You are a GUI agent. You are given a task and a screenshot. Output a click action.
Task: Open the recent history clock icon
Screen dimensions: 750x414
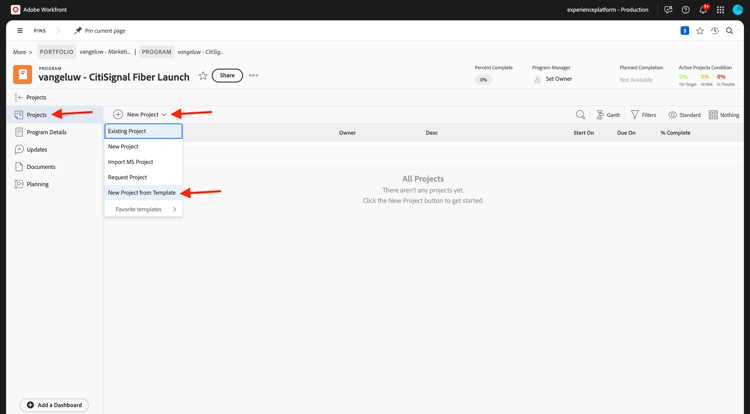point(715,31)
